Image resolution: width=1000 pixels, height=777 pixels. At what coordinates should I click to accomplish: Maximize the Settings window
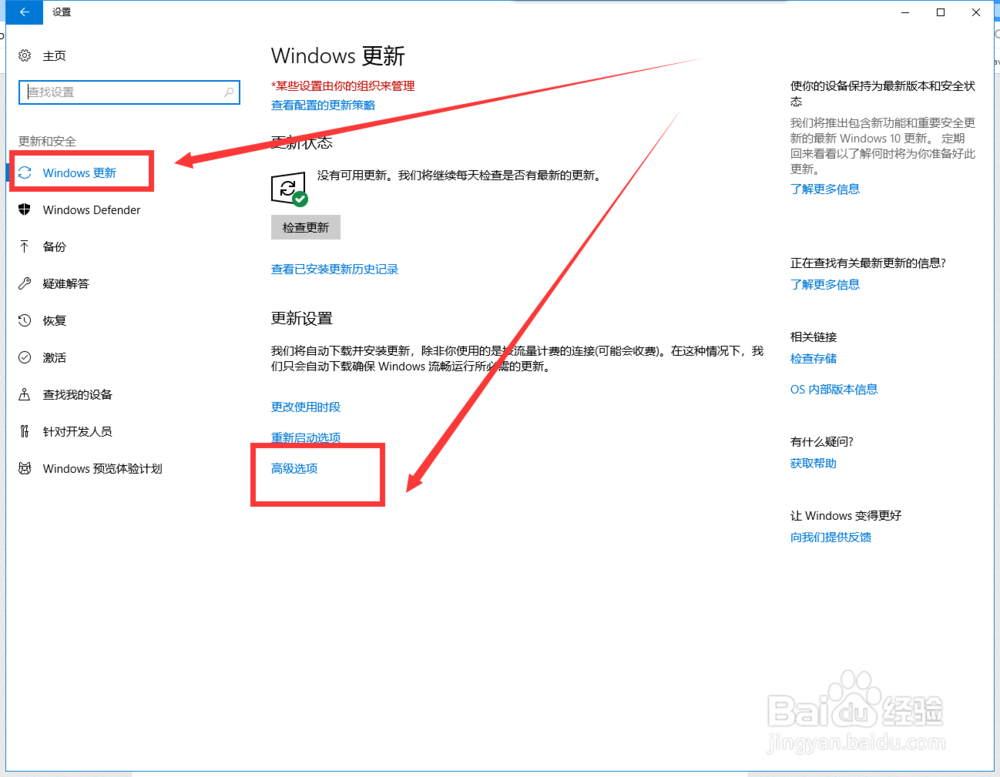(x=941, y=12)
